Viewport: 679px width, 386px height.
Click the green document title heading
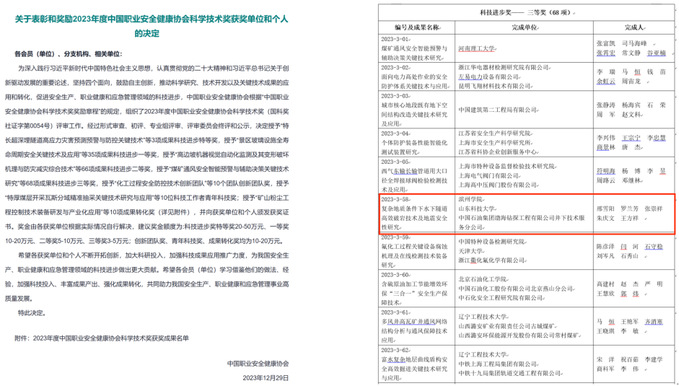(151, 26)
